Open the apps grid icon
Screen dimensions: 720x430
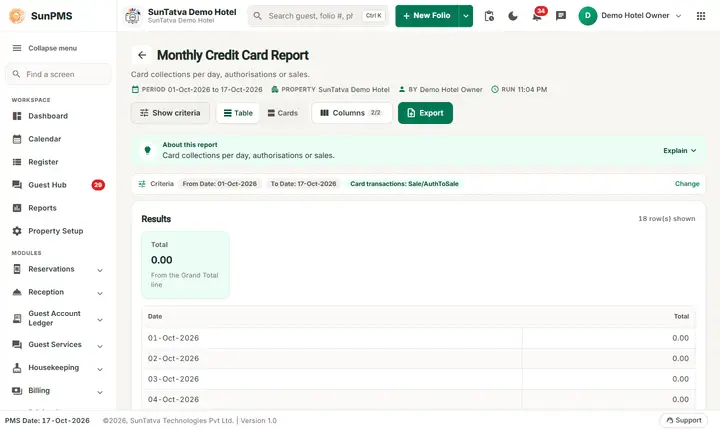tap(701, 16)
